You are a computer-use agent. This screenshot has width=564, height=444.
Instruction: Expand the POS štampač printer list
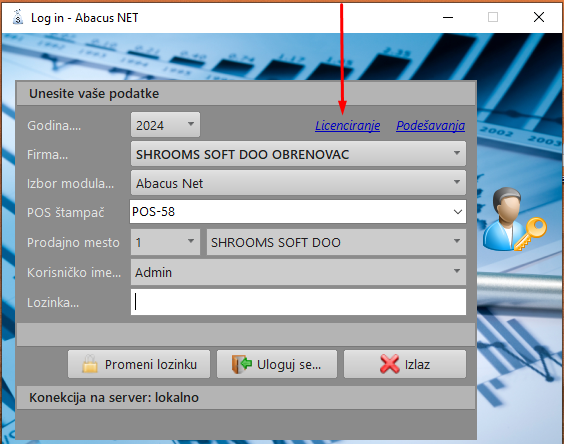(298, 212)
